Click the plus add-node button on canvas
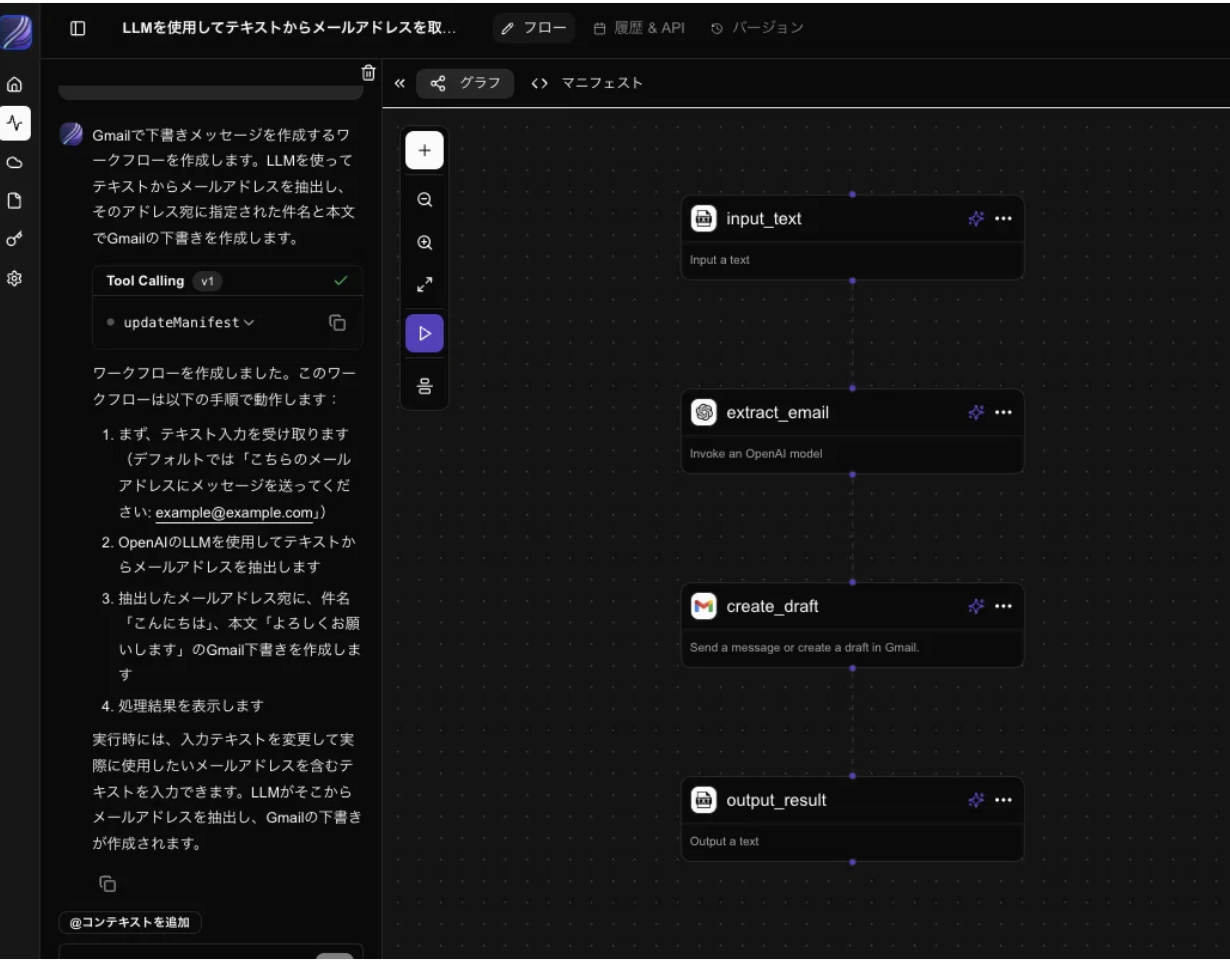1230x960 pixels. coord(424,150)
